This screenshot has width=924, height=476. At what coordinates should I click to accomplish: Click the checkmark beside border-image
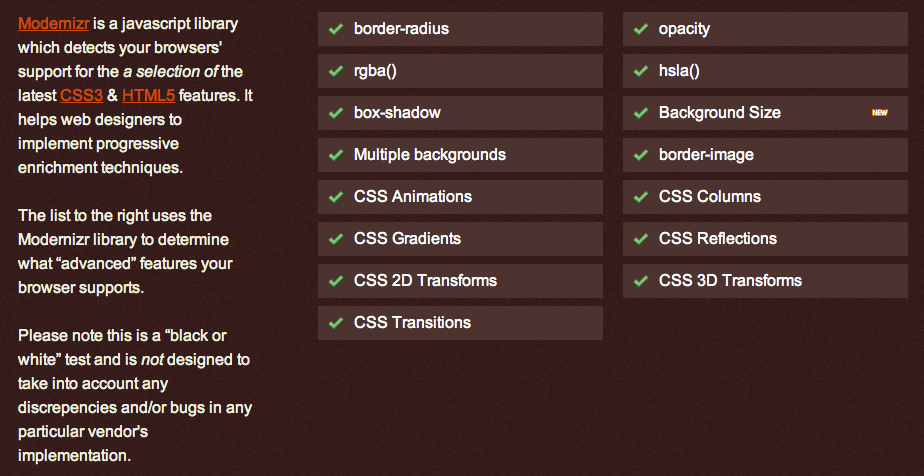click(x=641, y=155)
